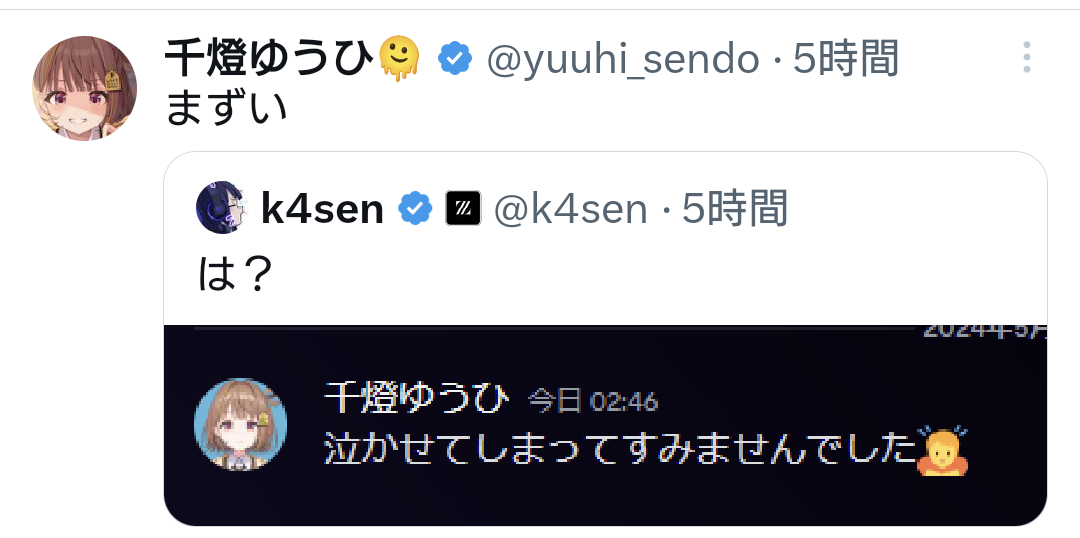
Task: Open the quoted tweet text は？
Action: tap(235, 274)
